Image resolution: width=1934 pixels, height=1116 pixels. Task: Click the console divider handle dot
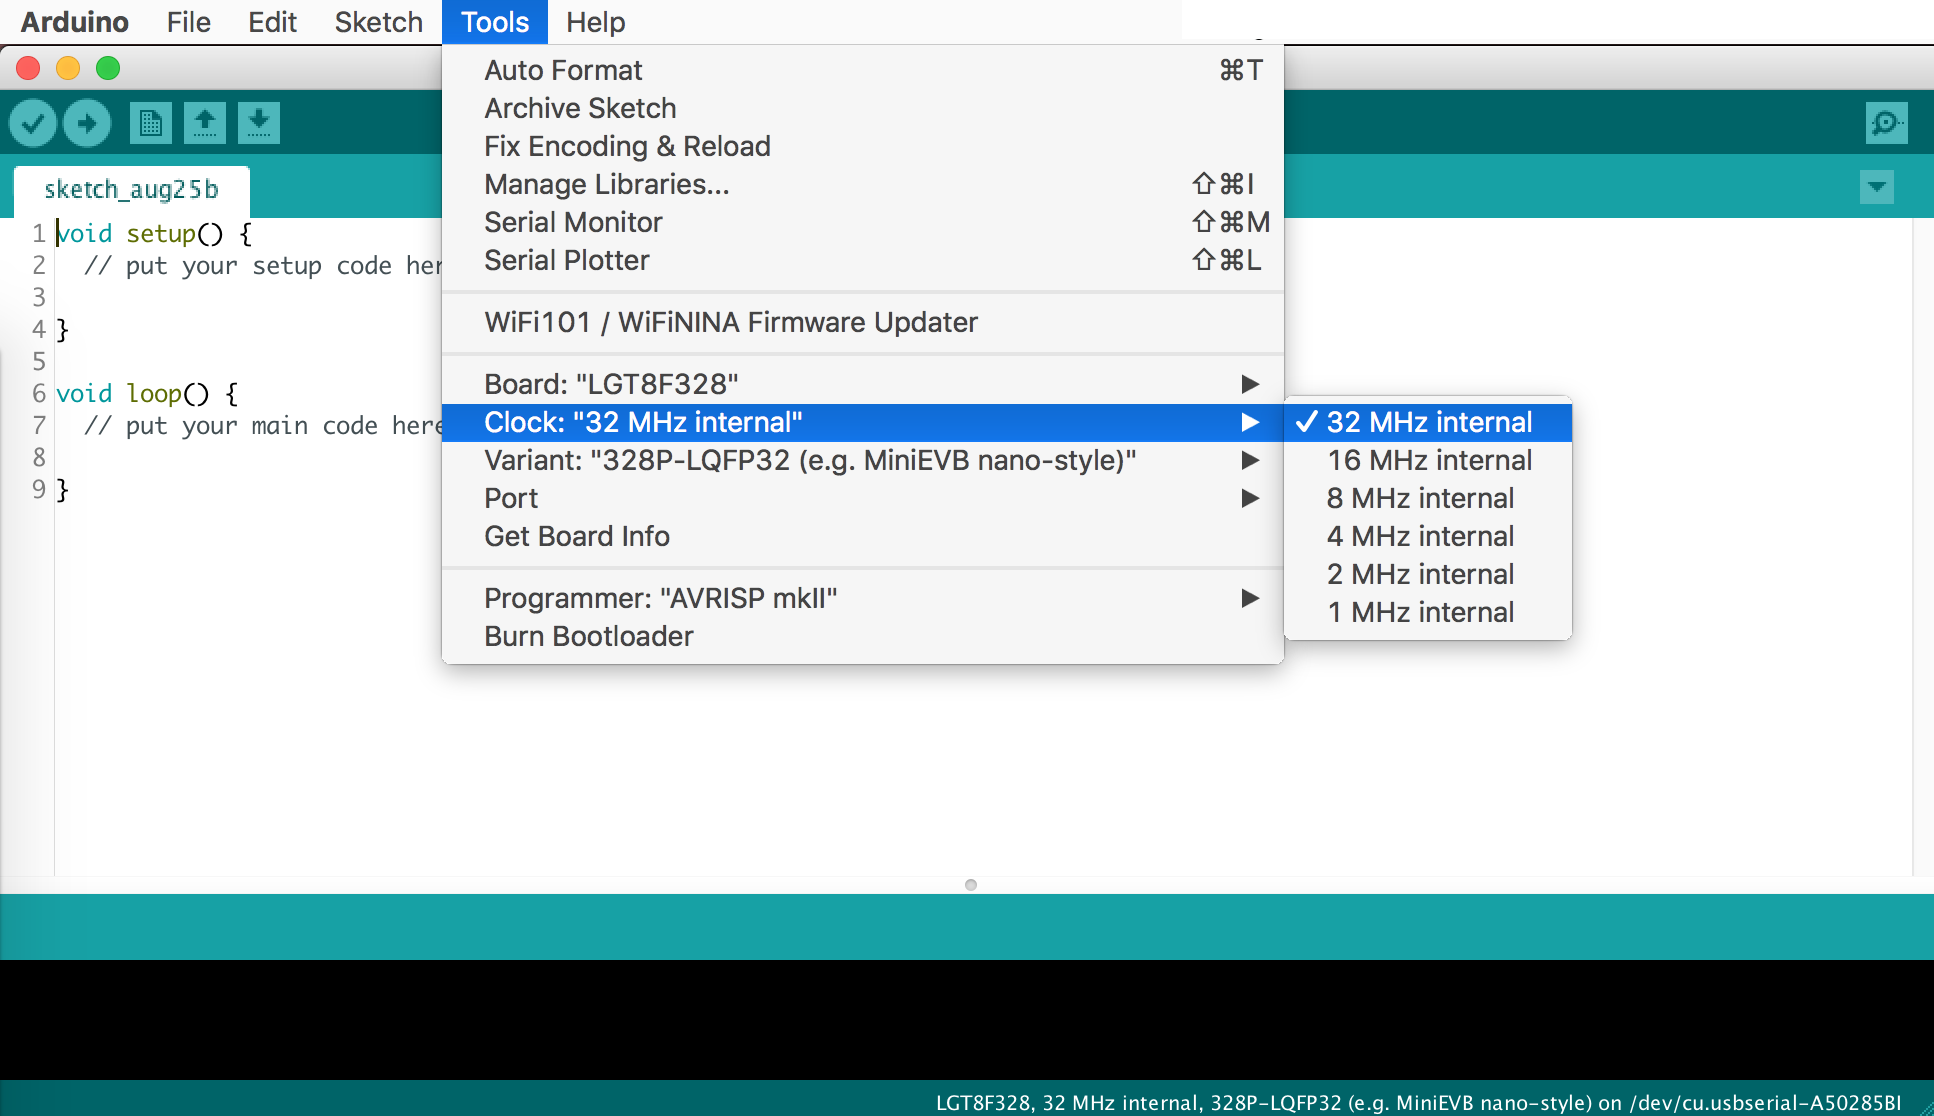pos(970,885)
